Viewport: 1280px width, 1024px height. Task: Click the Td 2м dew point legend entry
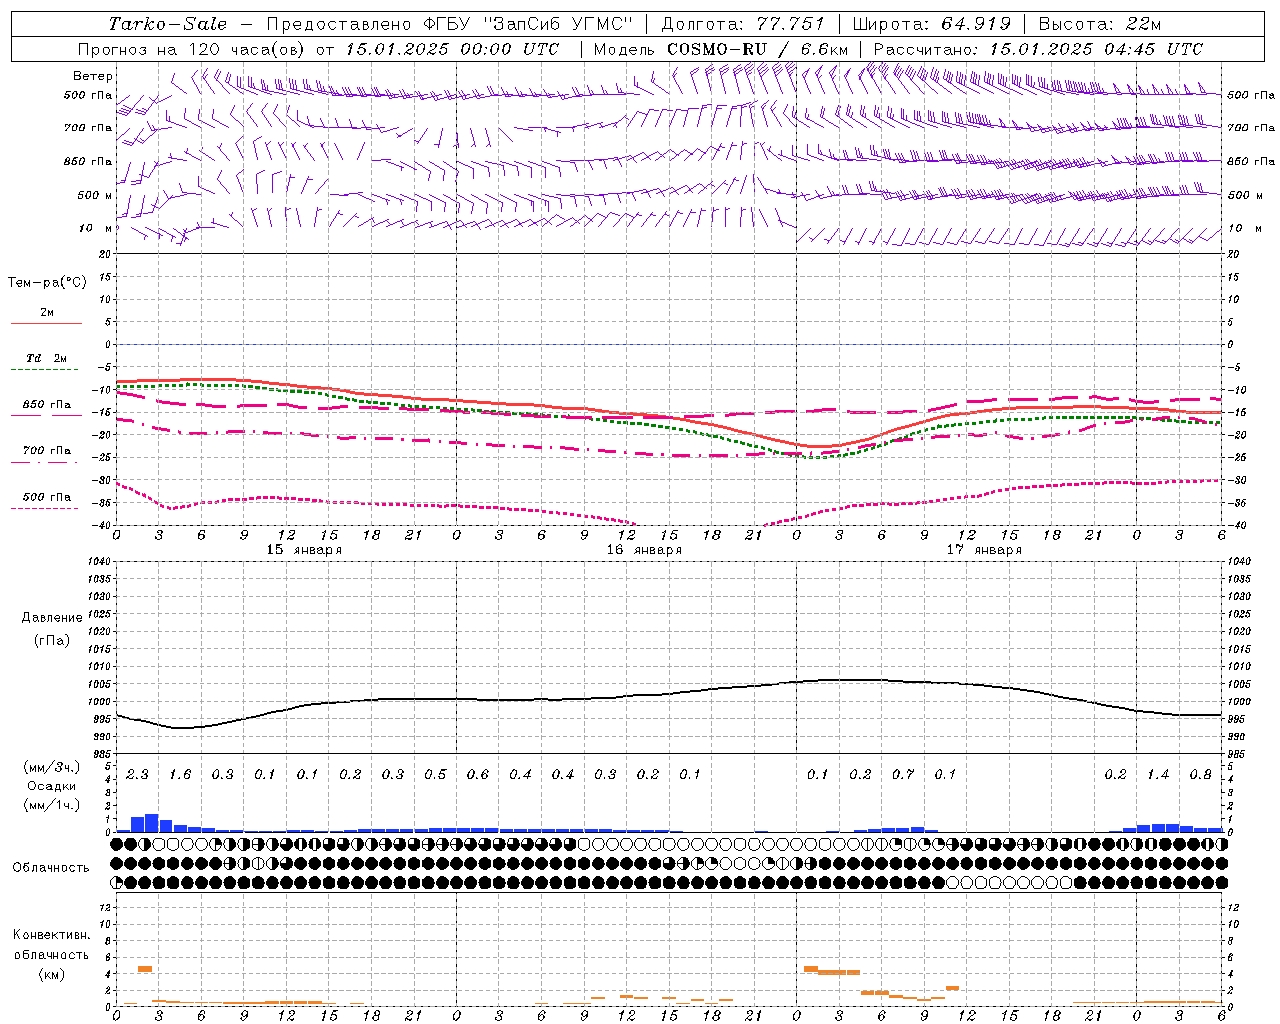(x=46, y=358)
